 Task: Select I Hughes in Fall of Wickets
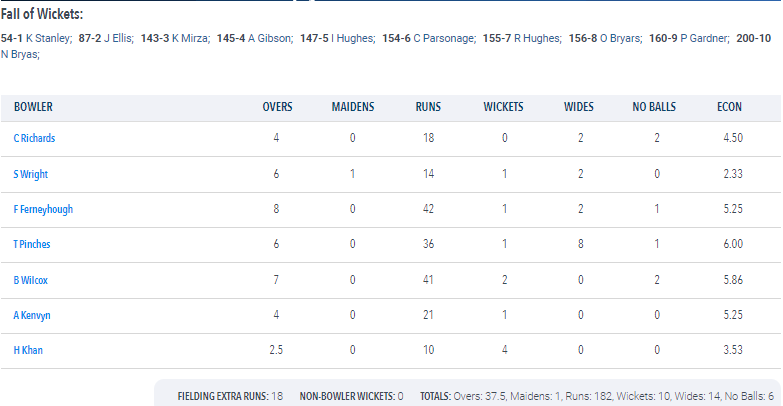coord(353,38)
